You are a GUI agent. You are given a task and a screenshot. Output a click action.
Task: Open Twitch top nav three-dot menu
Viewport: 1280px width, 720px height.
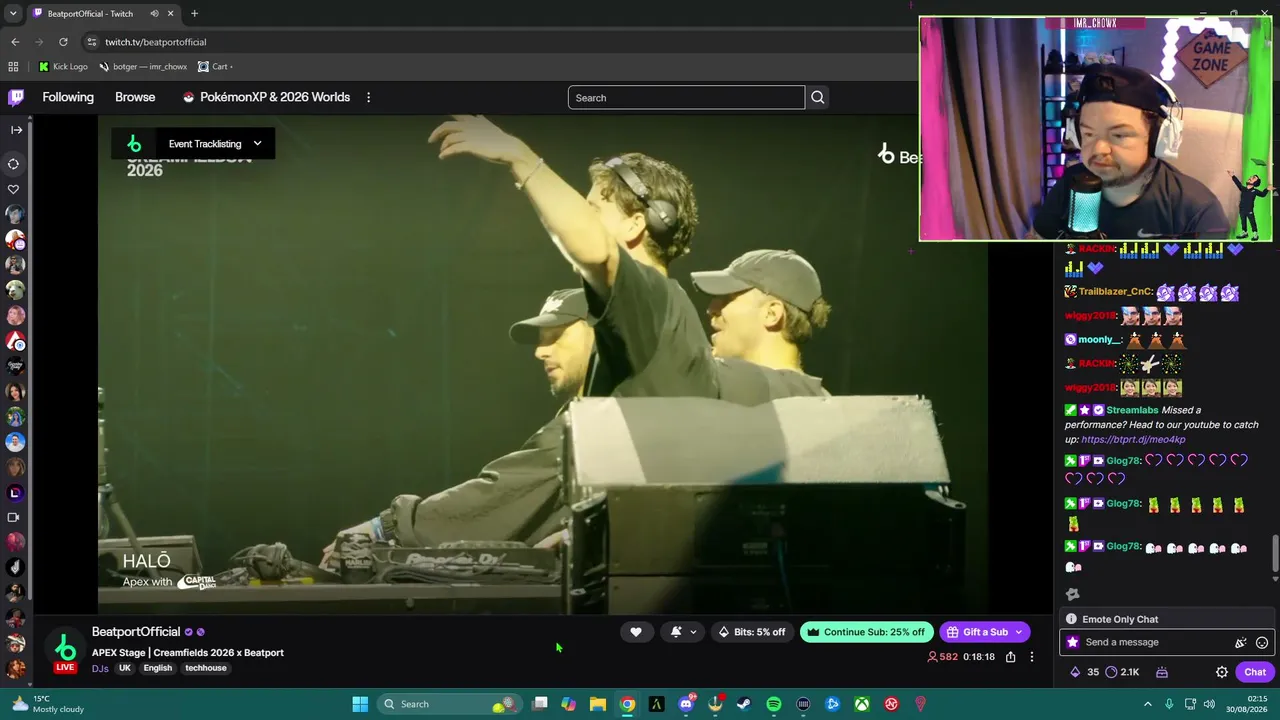pyautogui.click(x=368, y=97)
